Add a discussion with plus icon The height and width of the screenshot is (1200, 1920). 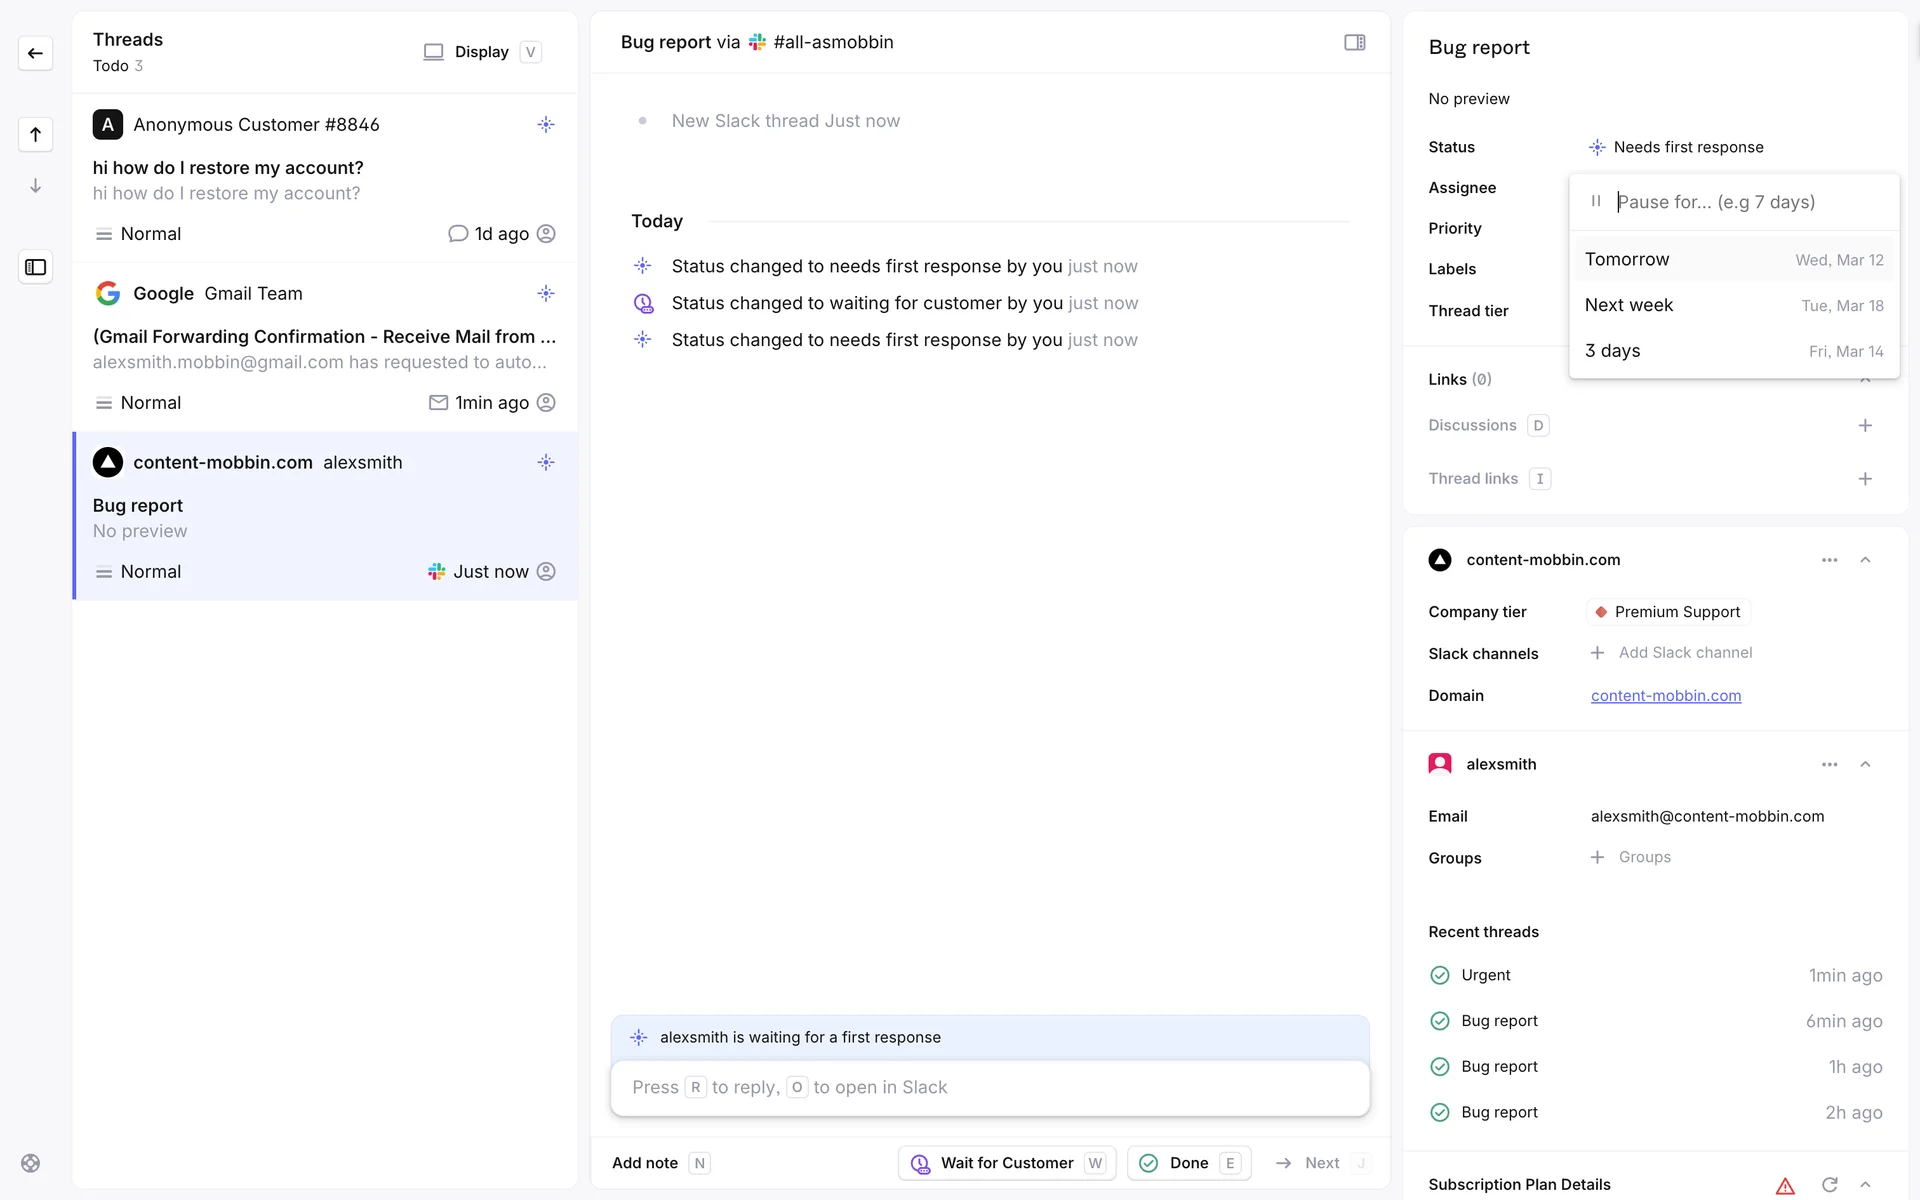(1864, 426)
